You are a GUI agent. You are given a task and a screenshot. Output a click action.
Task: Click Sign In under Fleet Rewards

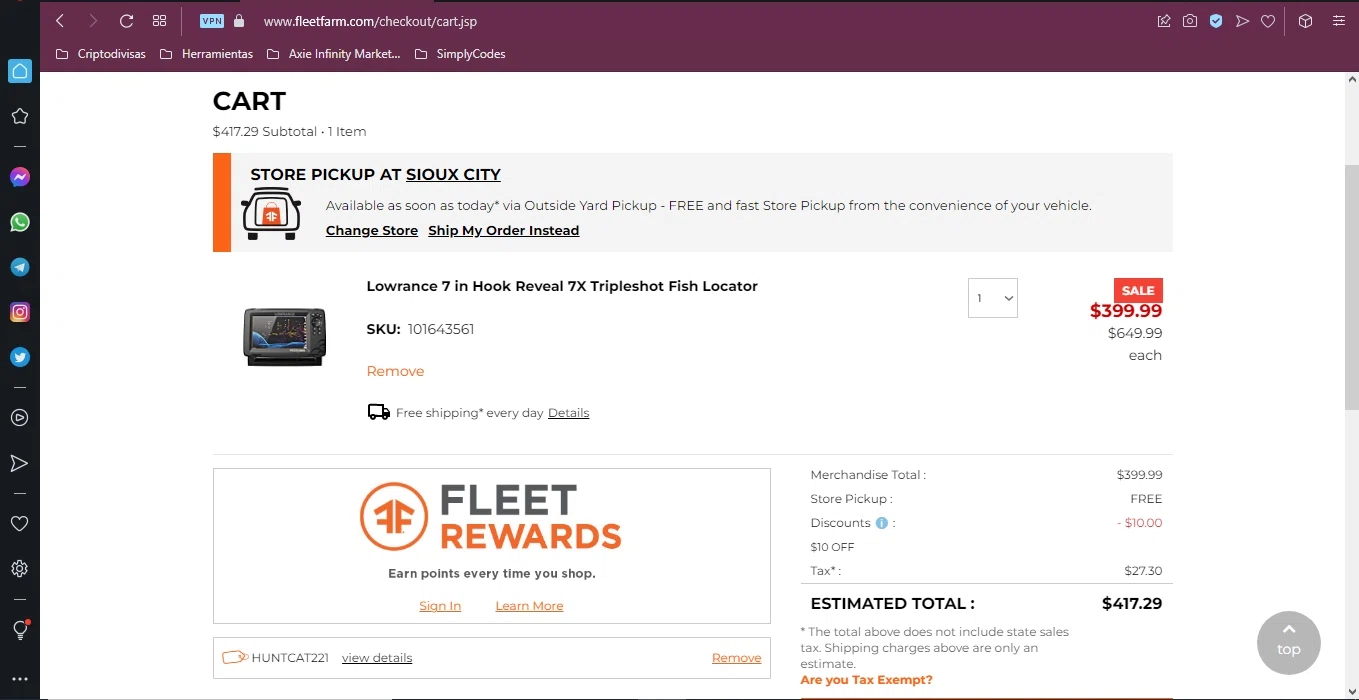click(x=440, y=606)
